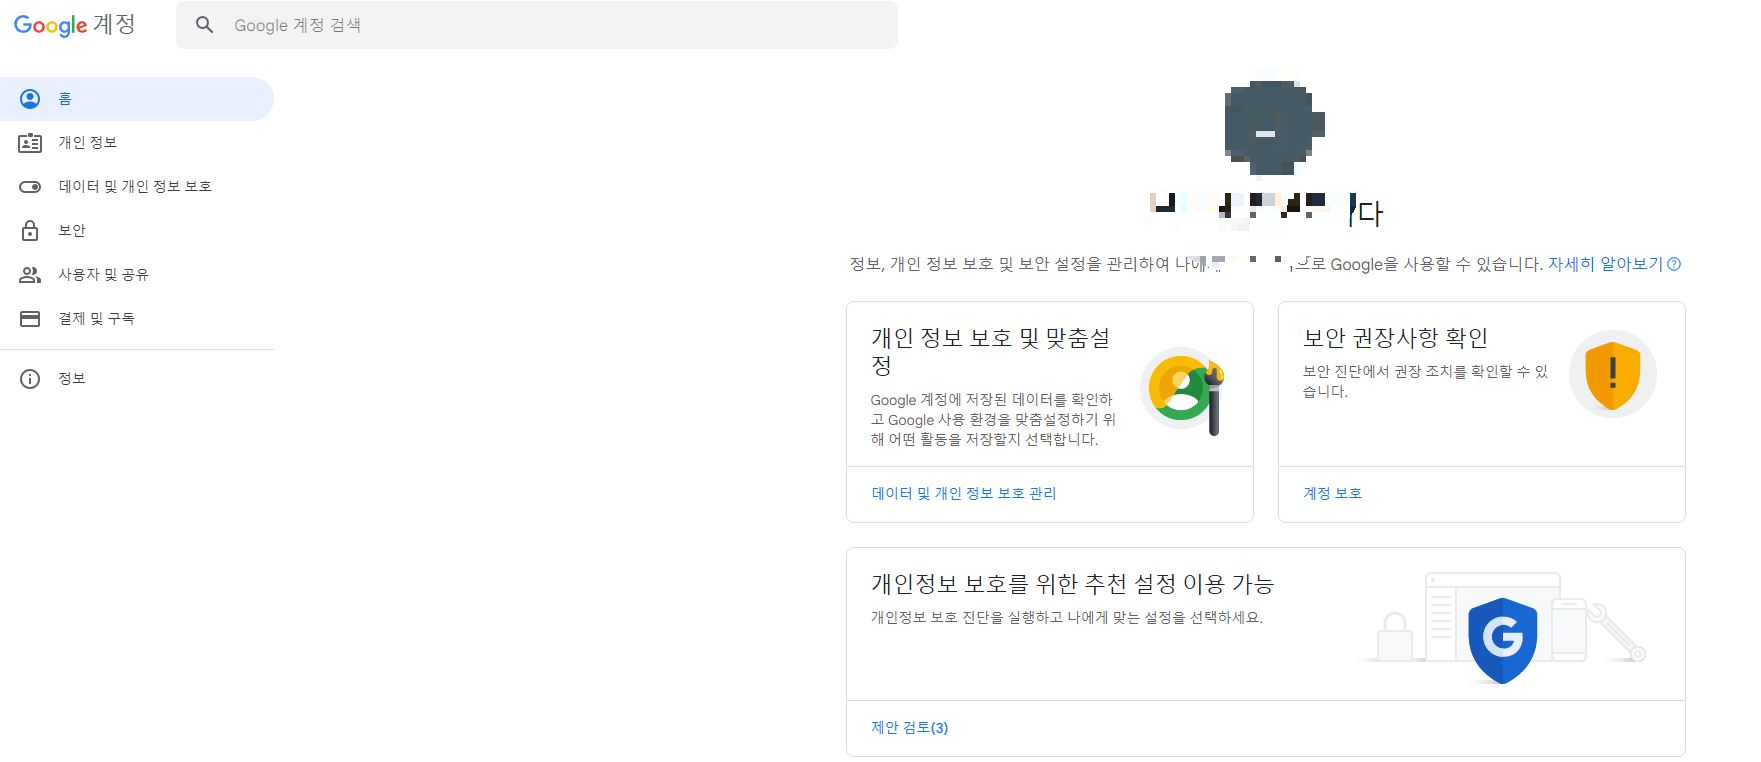This screenshot has width=1761, height=762.
Task: Click the 보안 진단에서 권장 조치 description
Action: pos(1425,381)
